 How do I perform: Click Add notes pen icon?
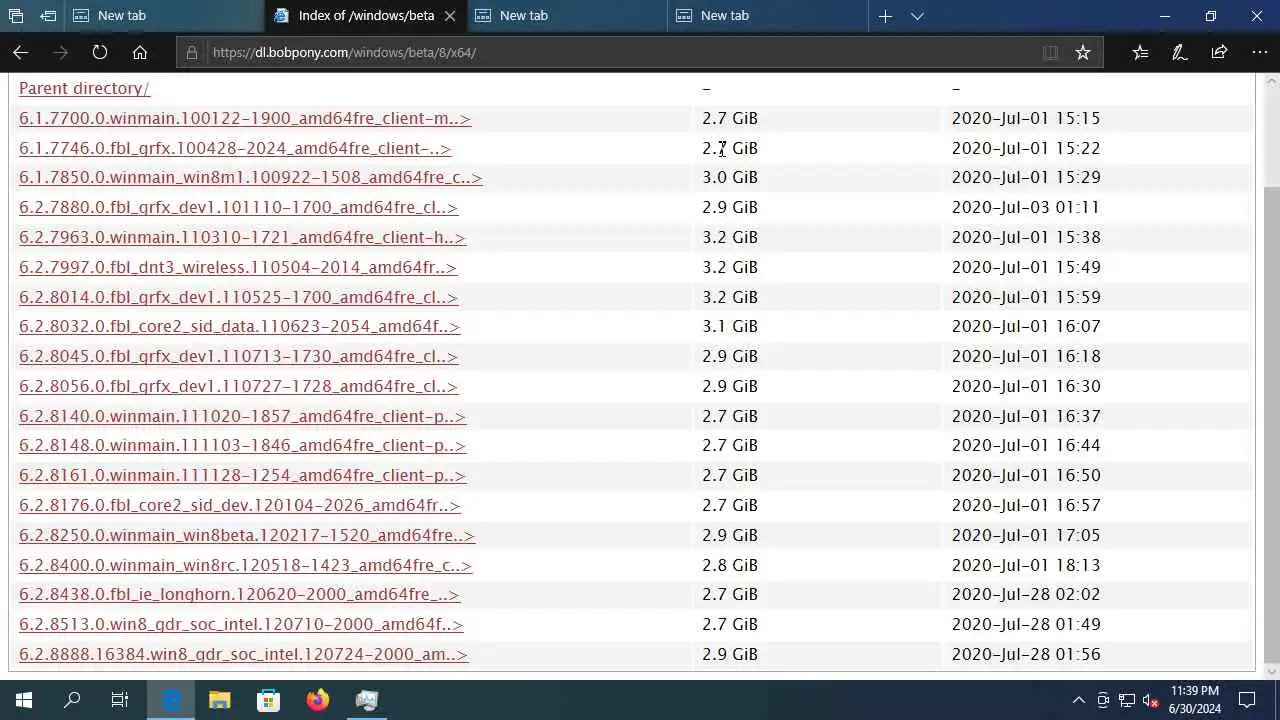point(1180,52)
